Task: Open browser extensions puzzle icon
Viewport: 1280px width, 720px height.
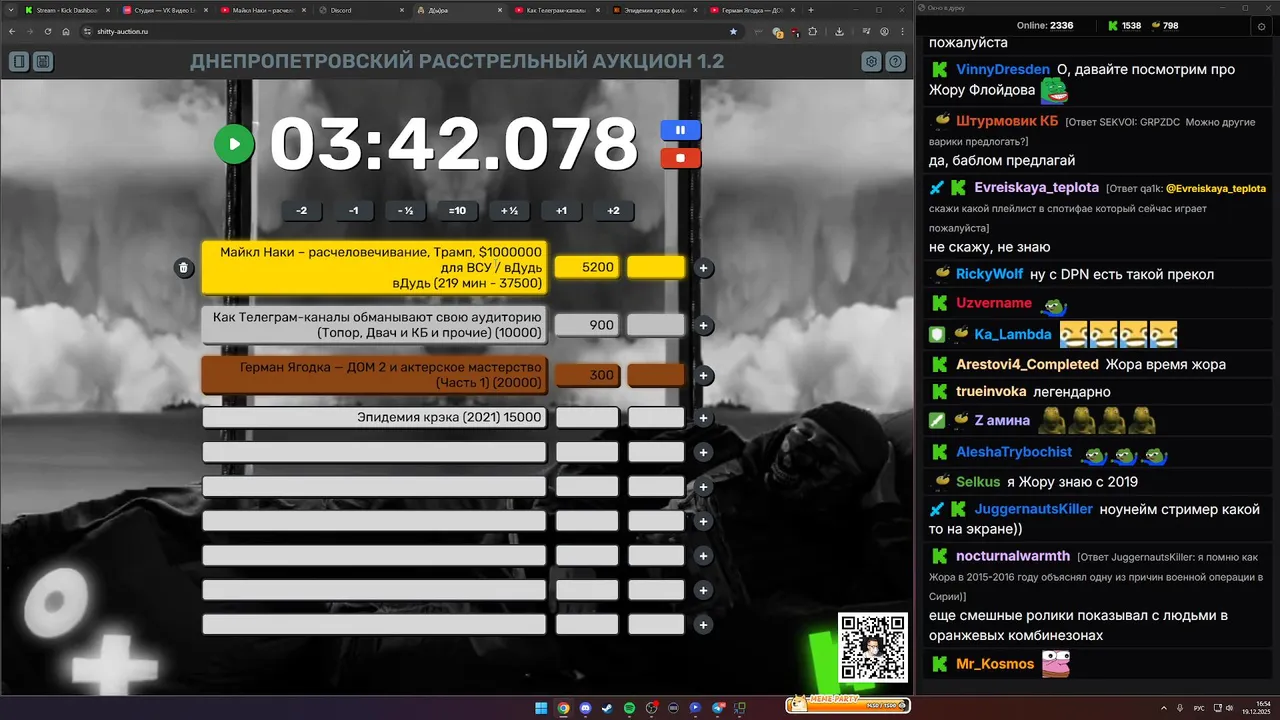Action: pyautogui.click(x=813, y=32)
